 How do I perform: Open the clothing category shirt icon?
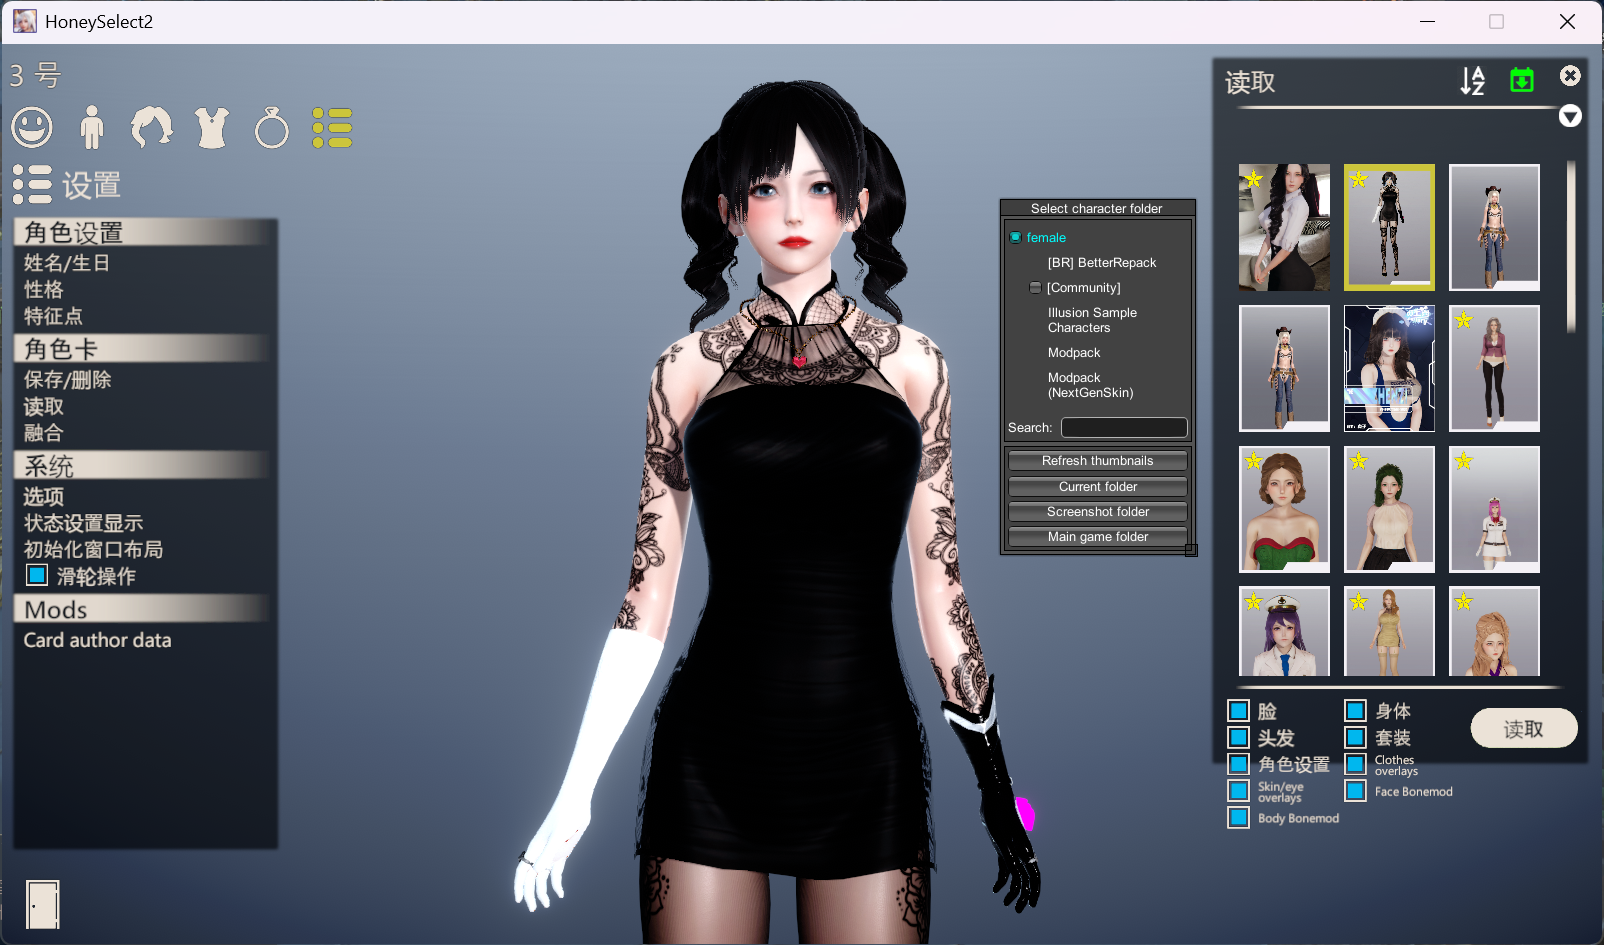coord(212,128)
